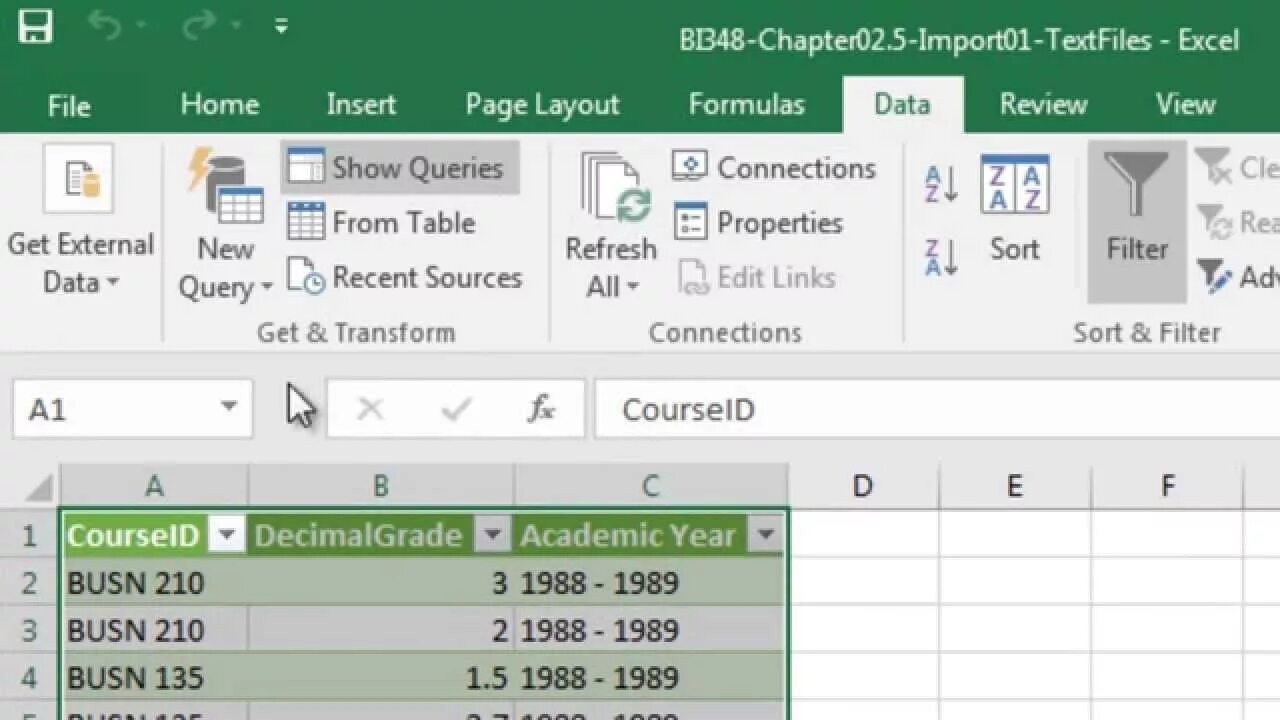Click the DecimalGrade header cell

tap(381, 535)
